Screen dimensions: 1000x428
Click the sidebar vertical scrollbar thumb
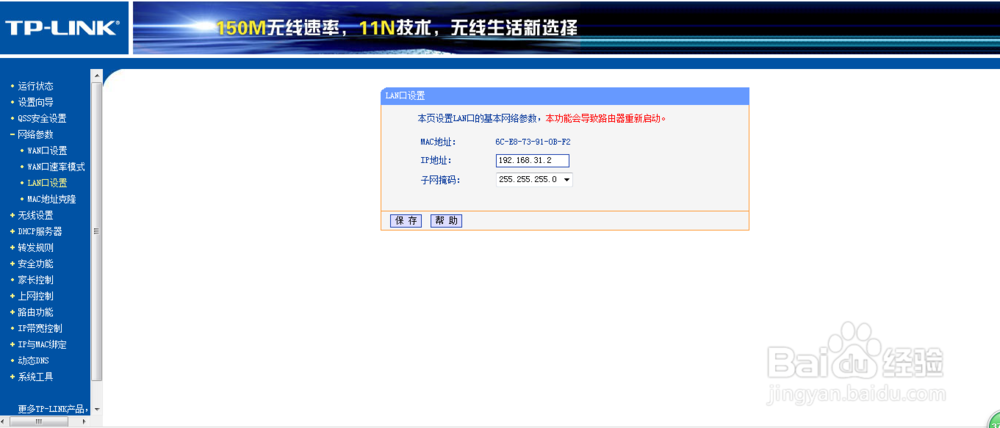click(96, 231)
